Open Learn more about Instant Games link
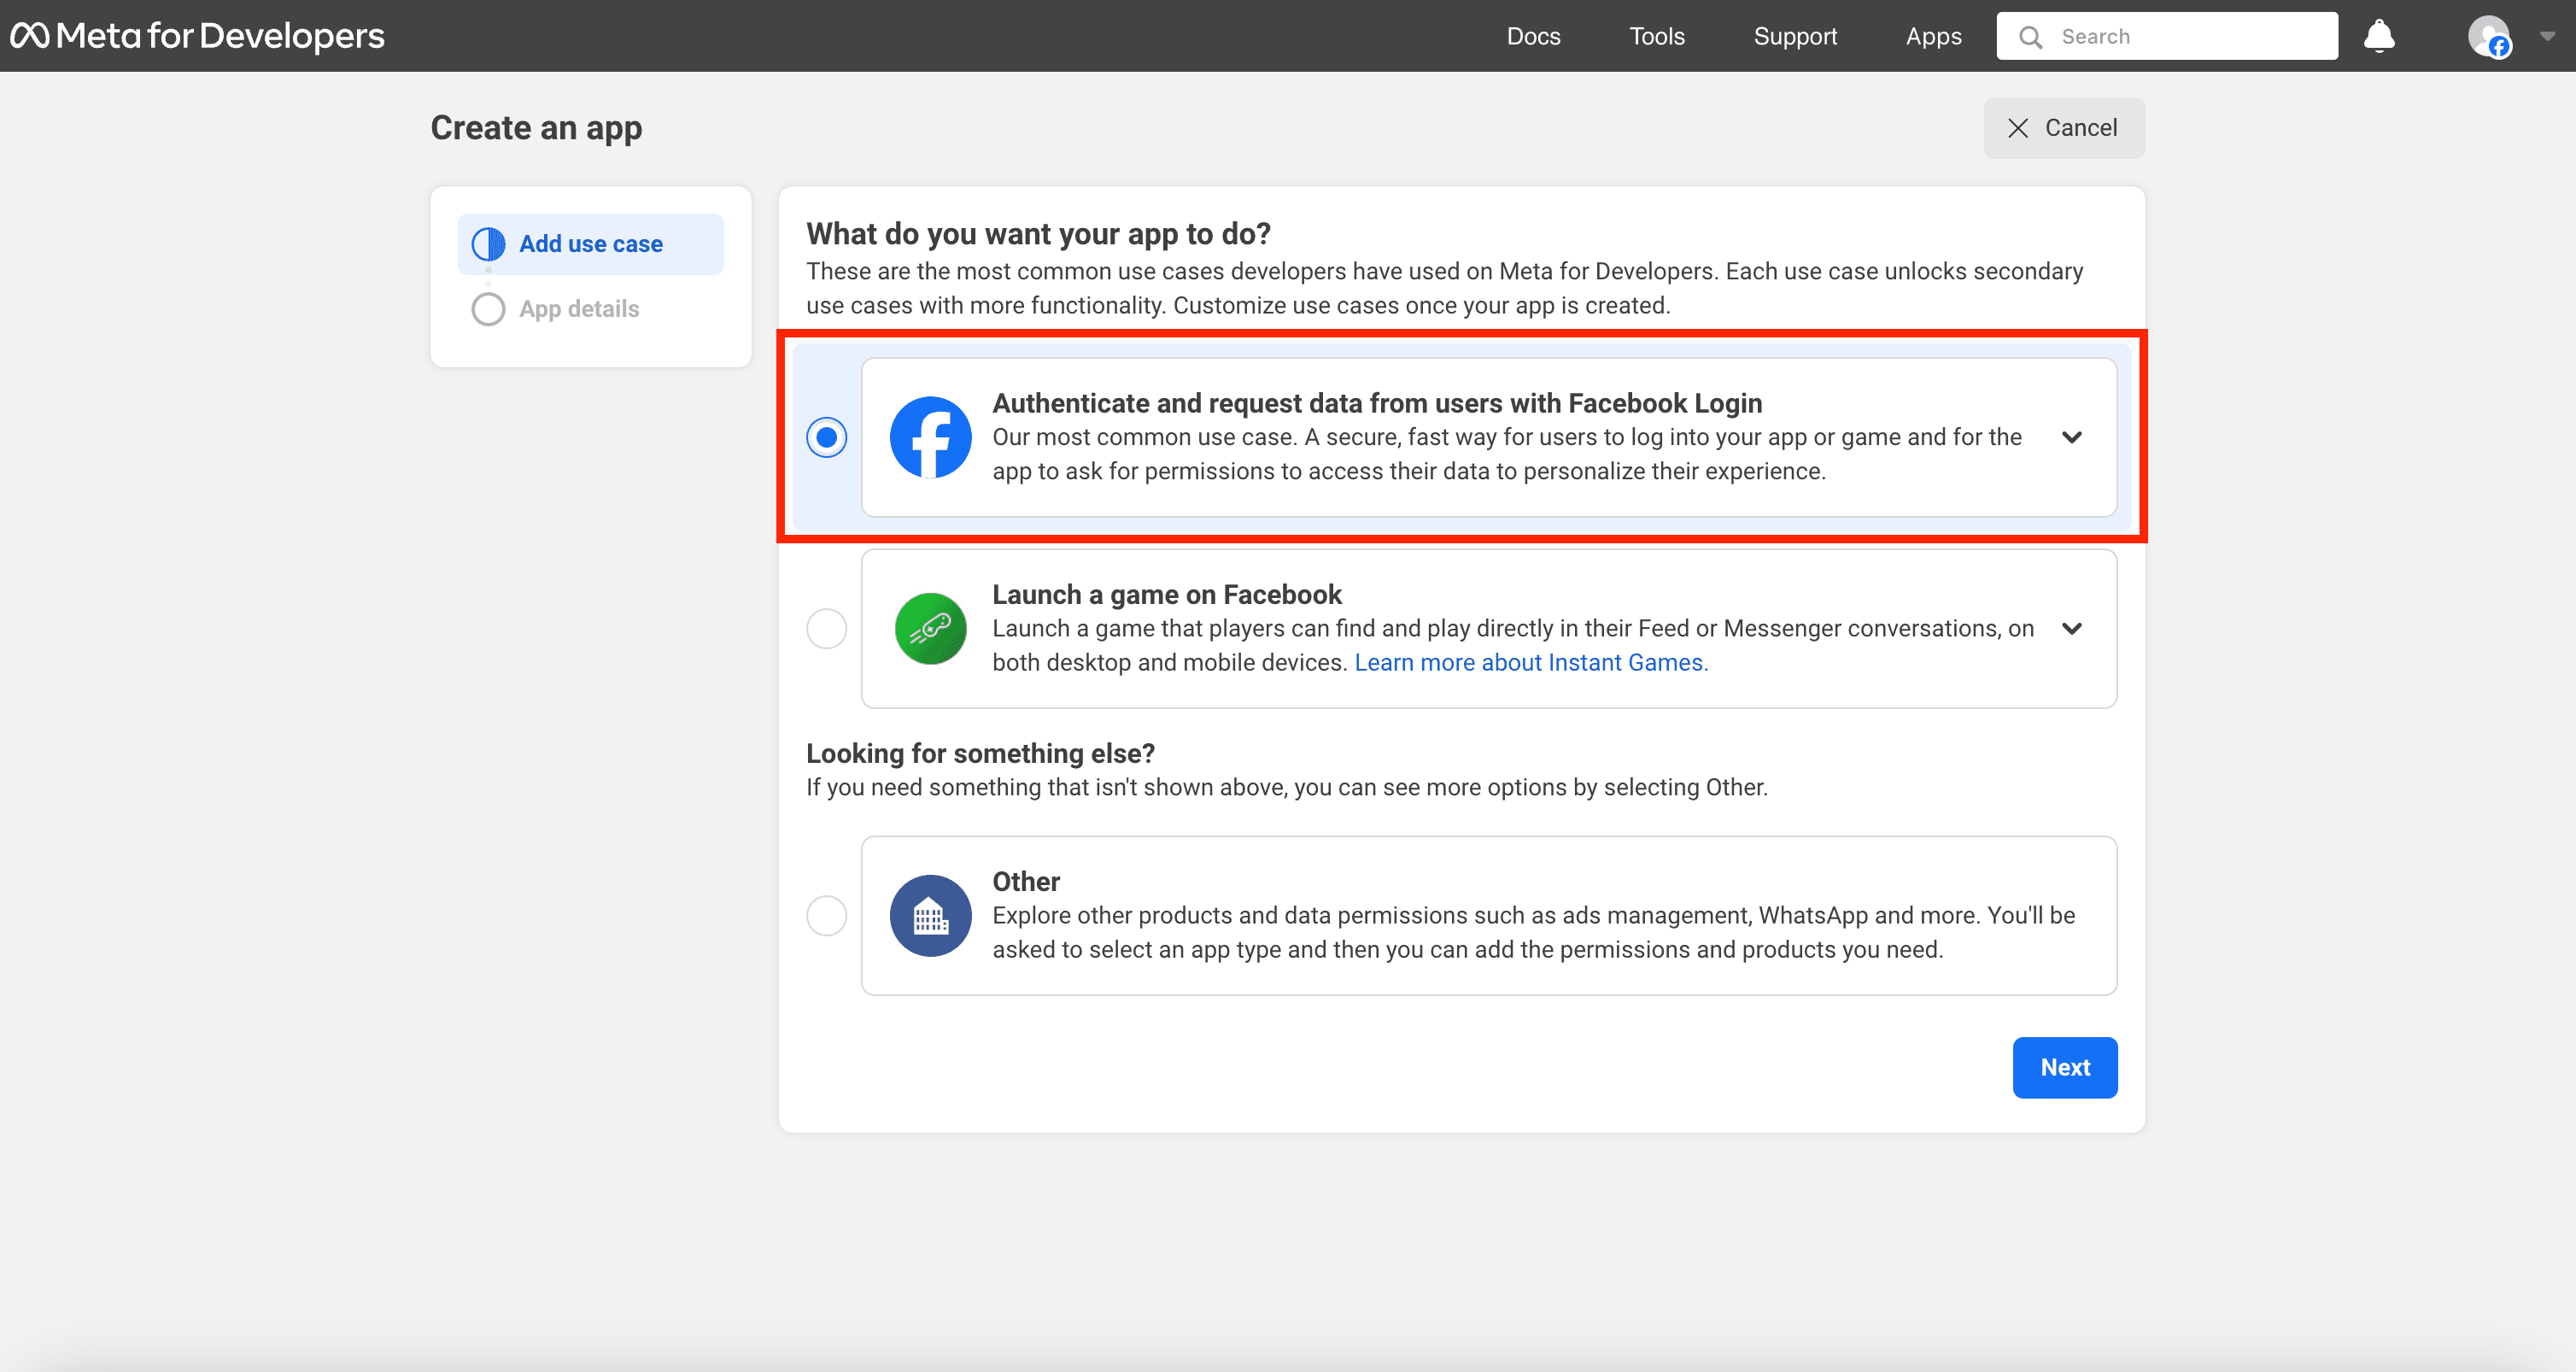Image resolution: width=2576 pixels, height=1372 pixels. (1530, 662)
